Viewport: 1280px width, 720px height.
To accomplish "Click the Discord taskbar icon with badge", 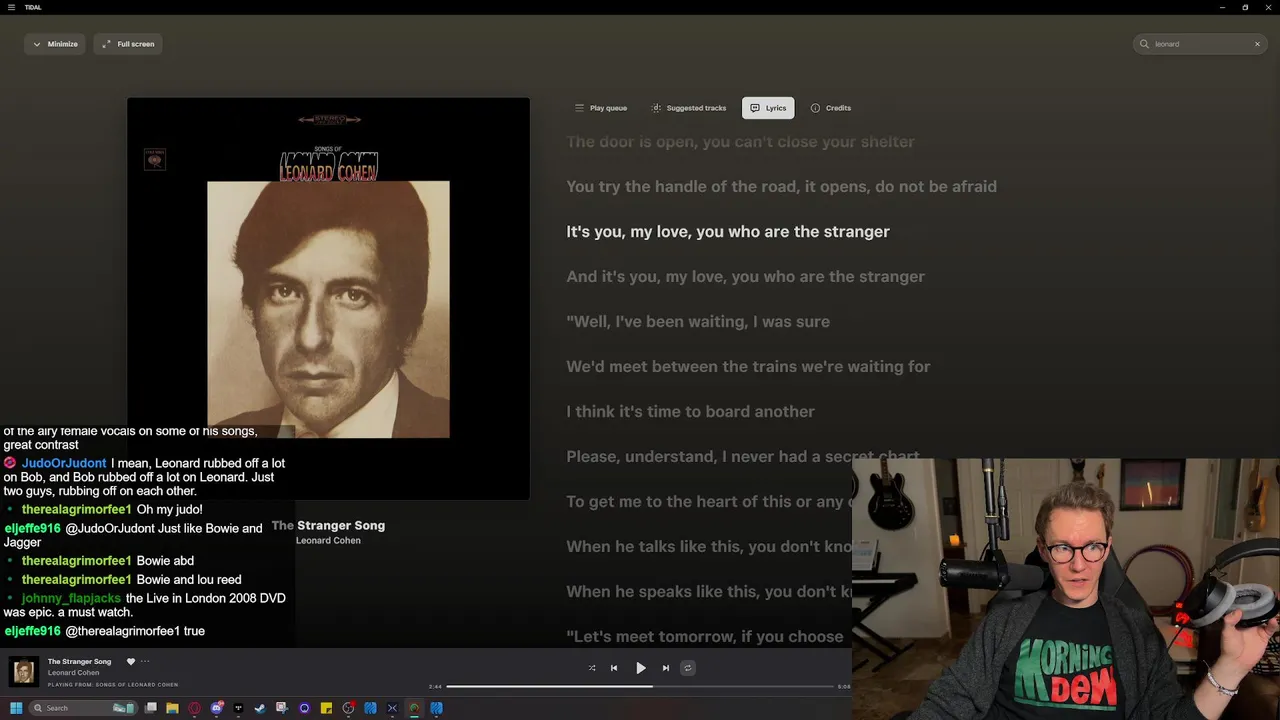I will [x=216, y=708].
